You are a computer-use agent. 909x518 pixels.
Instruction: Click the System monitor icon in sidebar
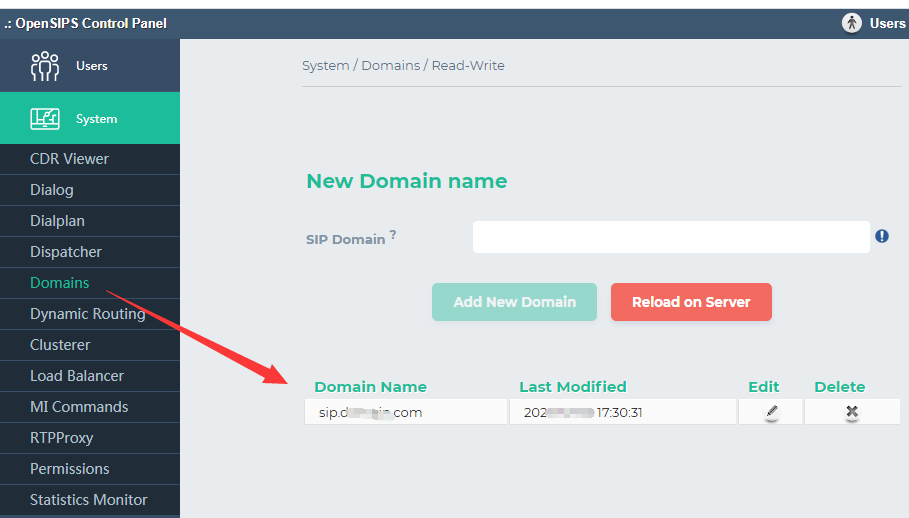point(45,119)
